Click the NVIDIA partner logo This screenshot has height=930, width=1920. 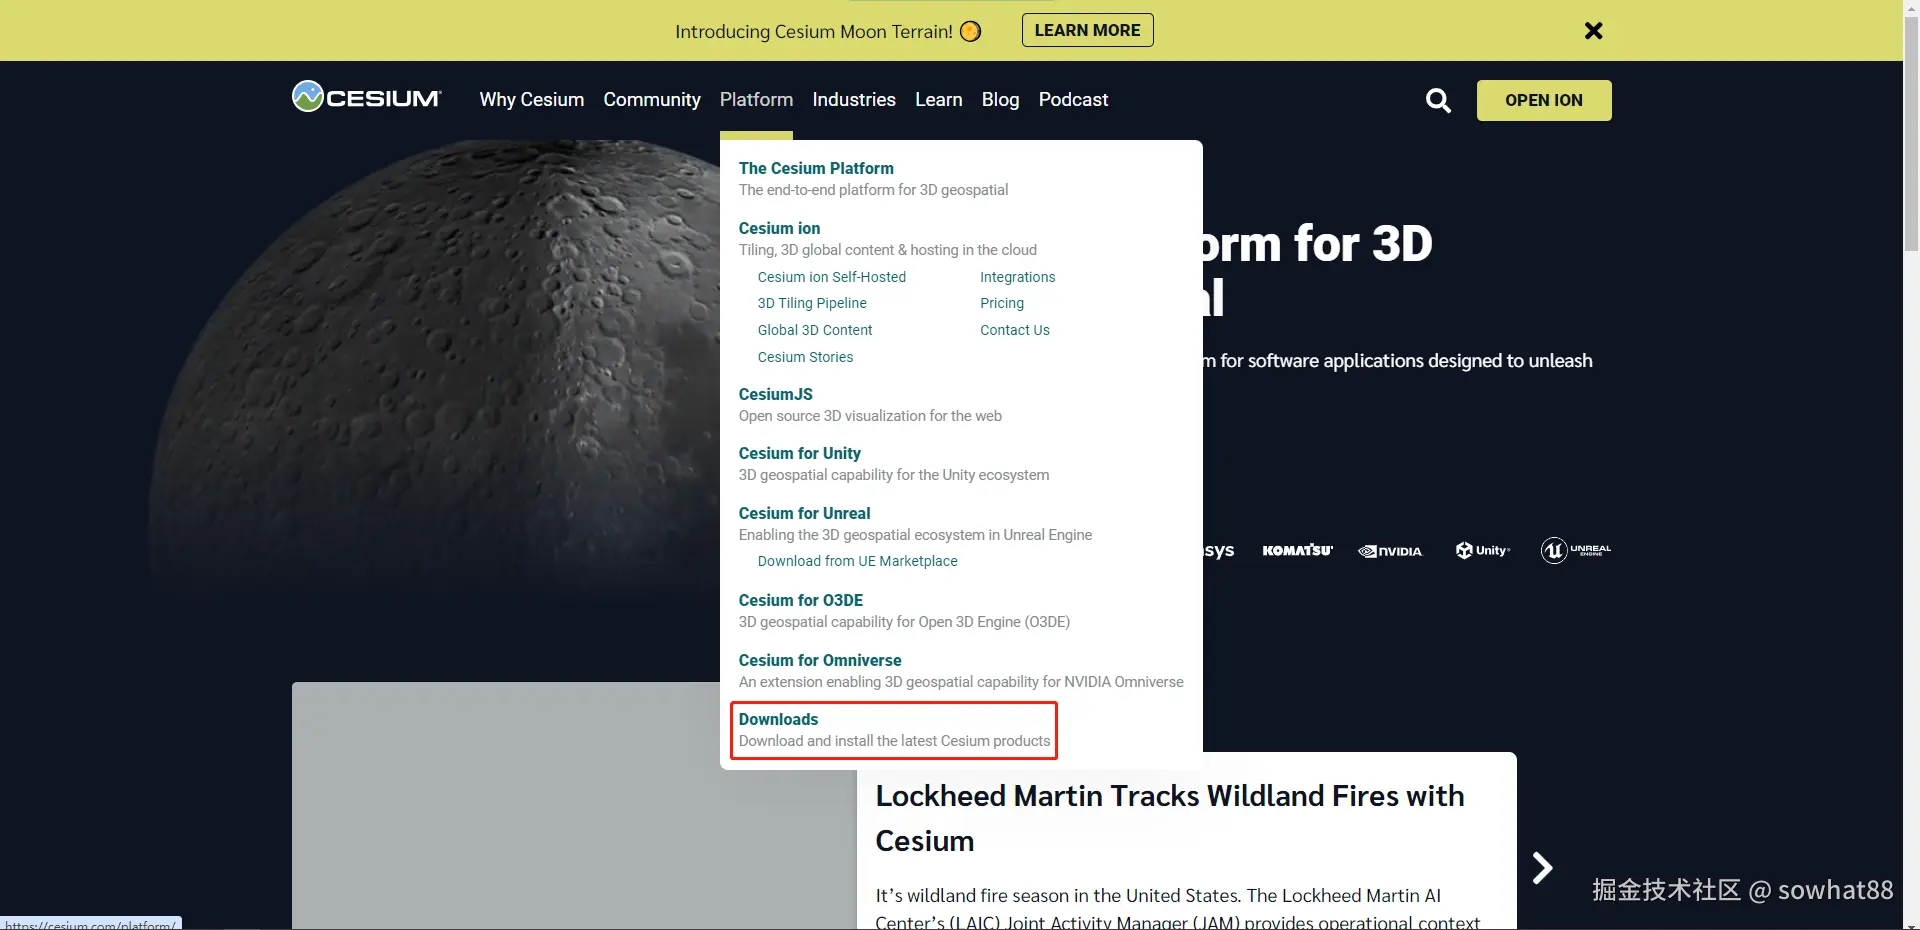1390,551
